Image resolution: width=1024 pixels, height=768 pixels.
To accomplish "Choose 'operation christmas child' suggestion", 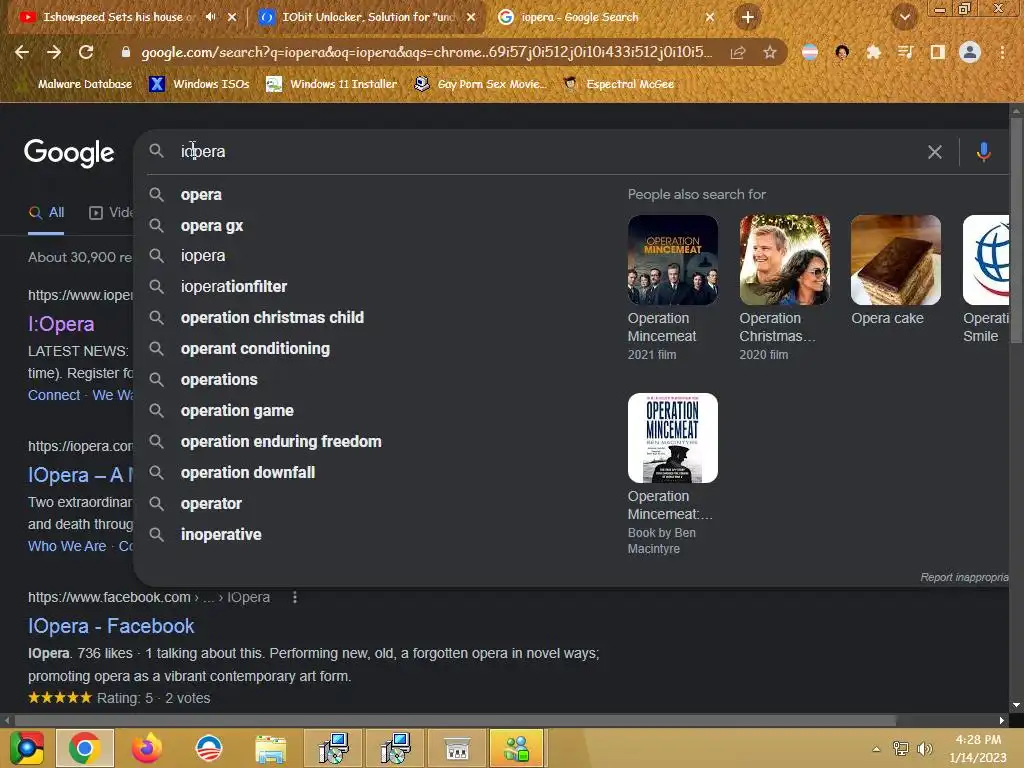I will coord(272,317).
